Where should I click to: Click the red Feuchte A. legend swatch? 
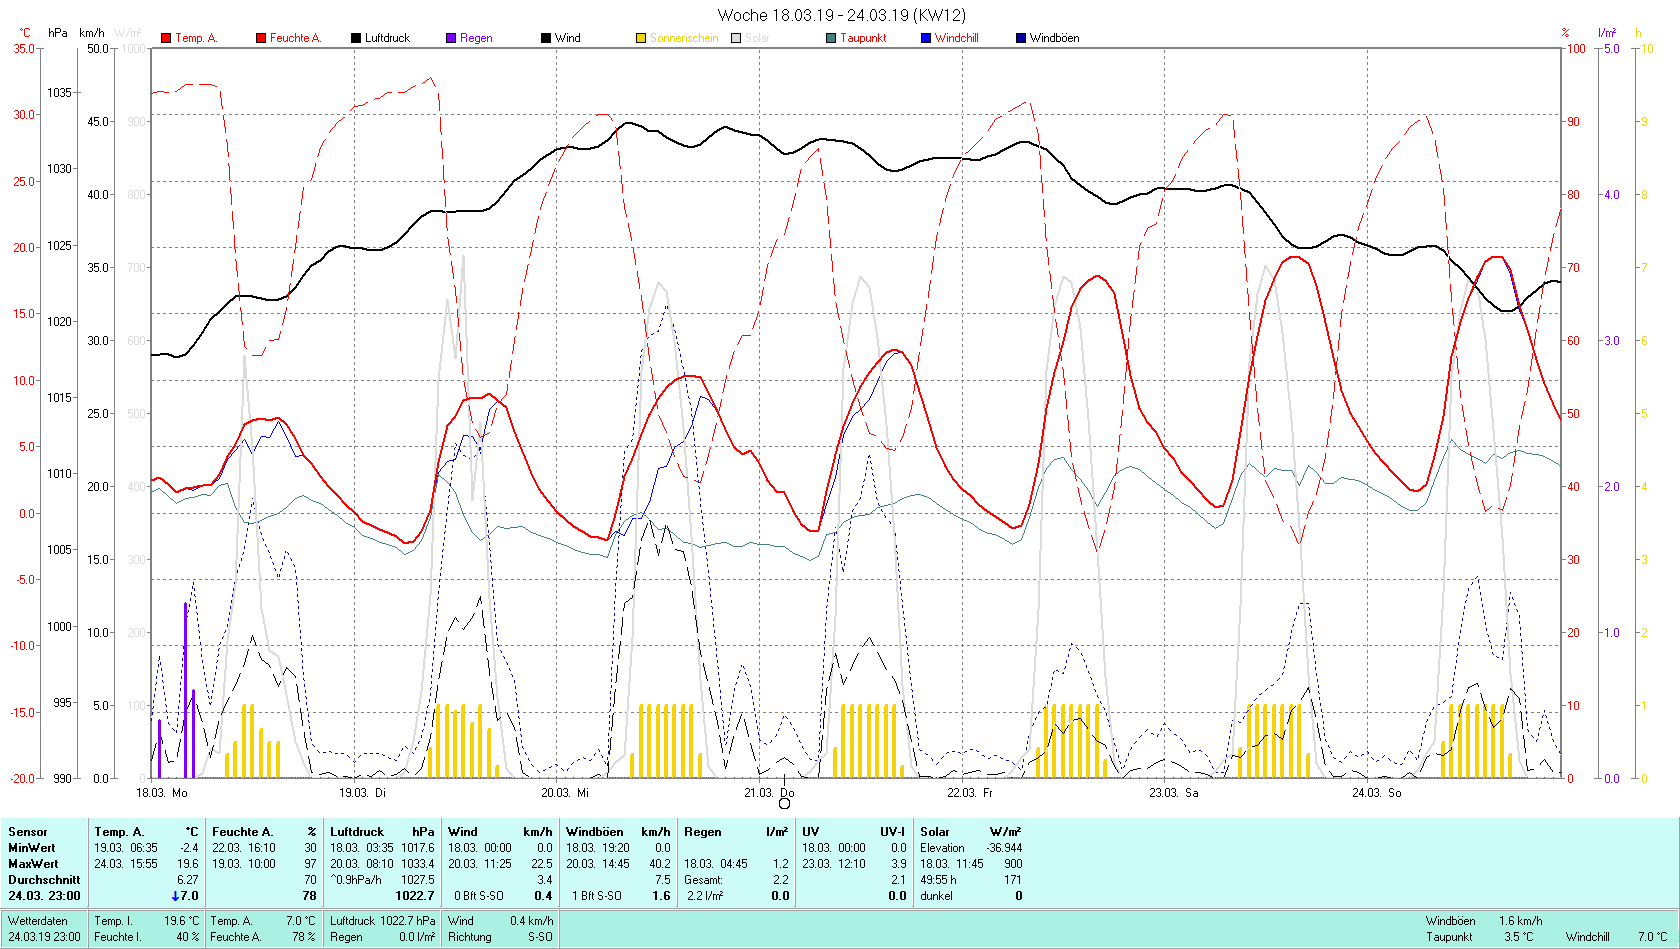point(261,38)
